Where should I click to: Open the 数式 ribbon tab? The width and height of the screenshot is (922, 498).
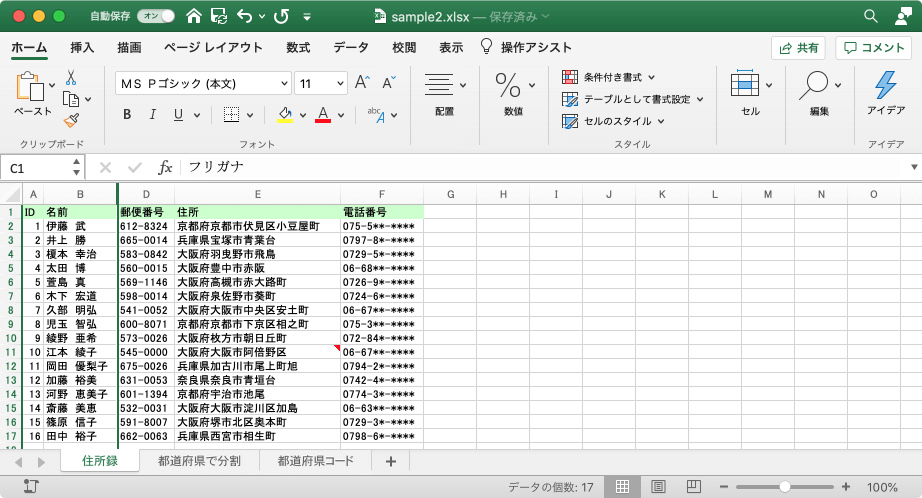298,48
